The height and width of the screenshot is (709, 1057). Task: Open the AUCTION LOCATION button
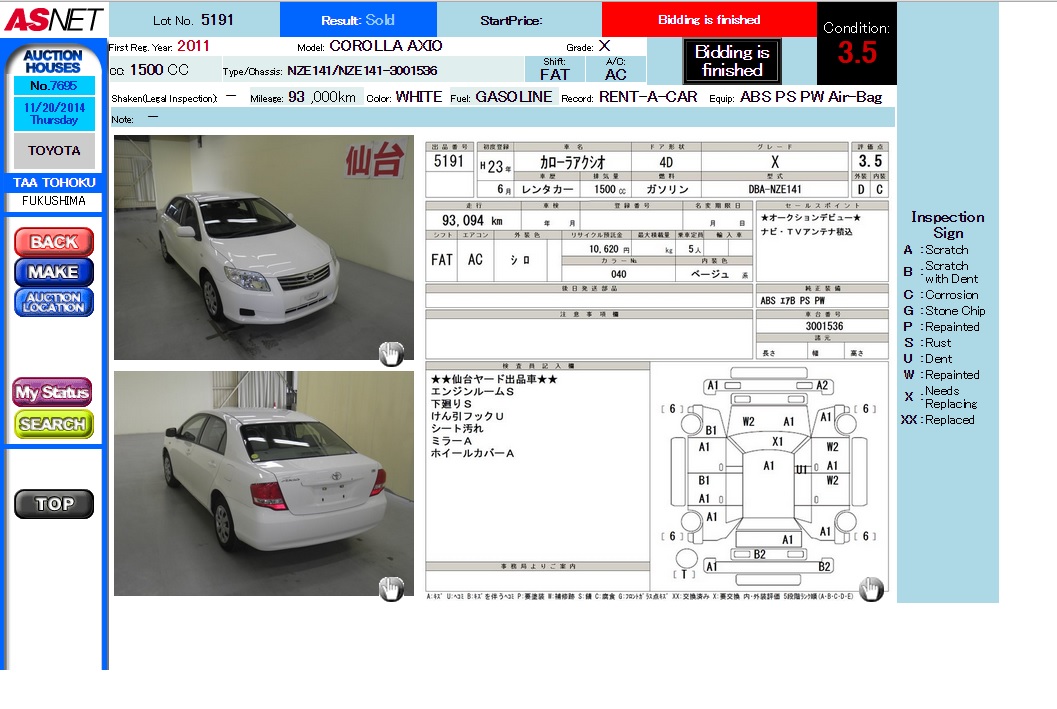(x=54, y=302)
